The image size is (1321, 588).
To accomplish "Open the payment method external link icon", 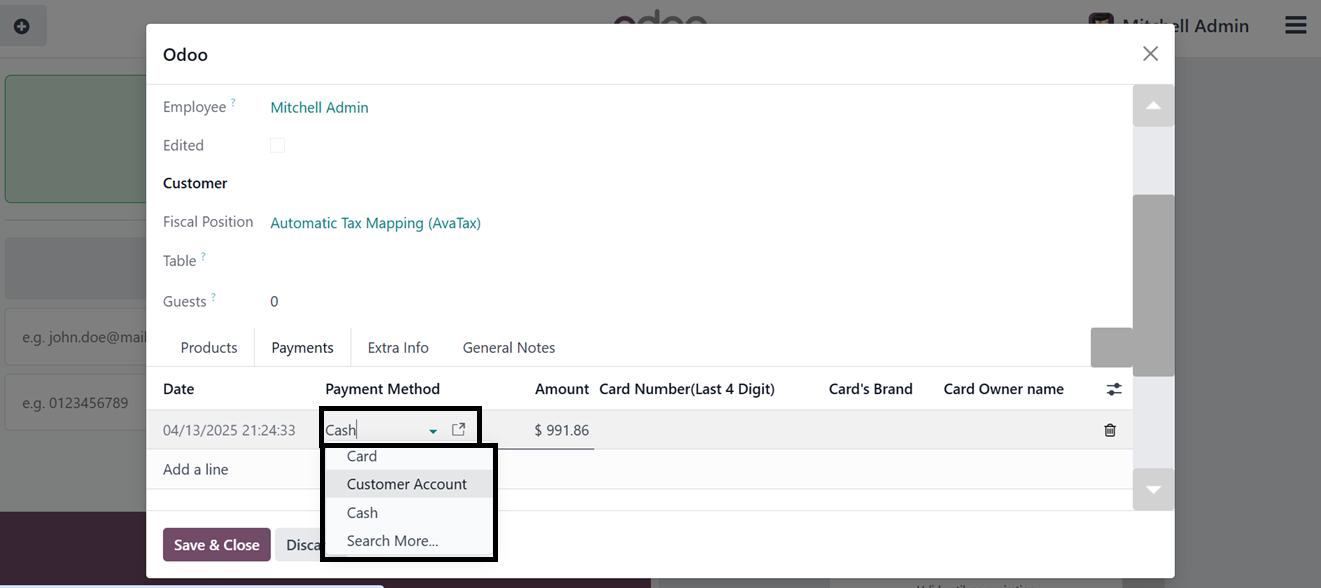I will tap(458, 430).
